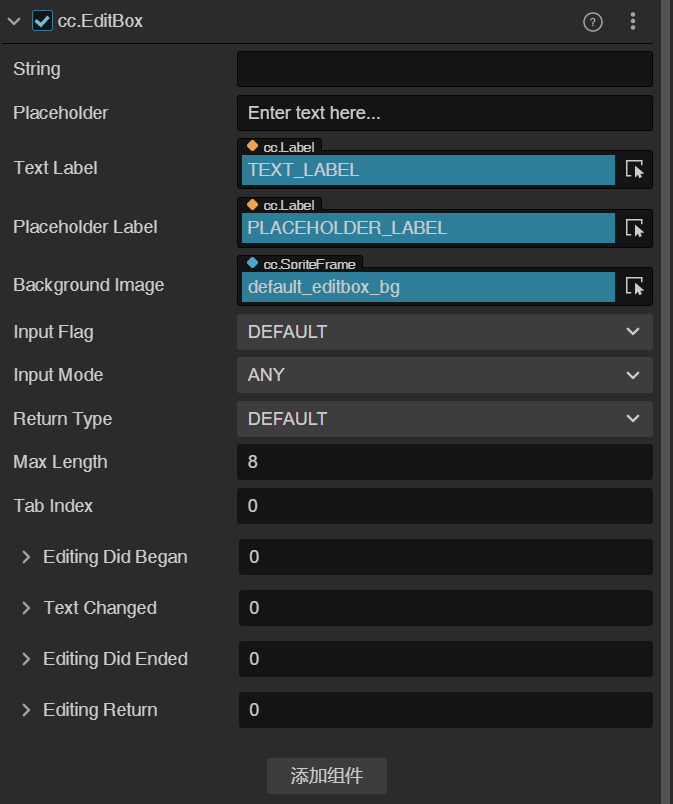This screenshot has width=673, height=804.
Task: Disable the cc.EditBox component checkbox
Action: tap(43, 21)
